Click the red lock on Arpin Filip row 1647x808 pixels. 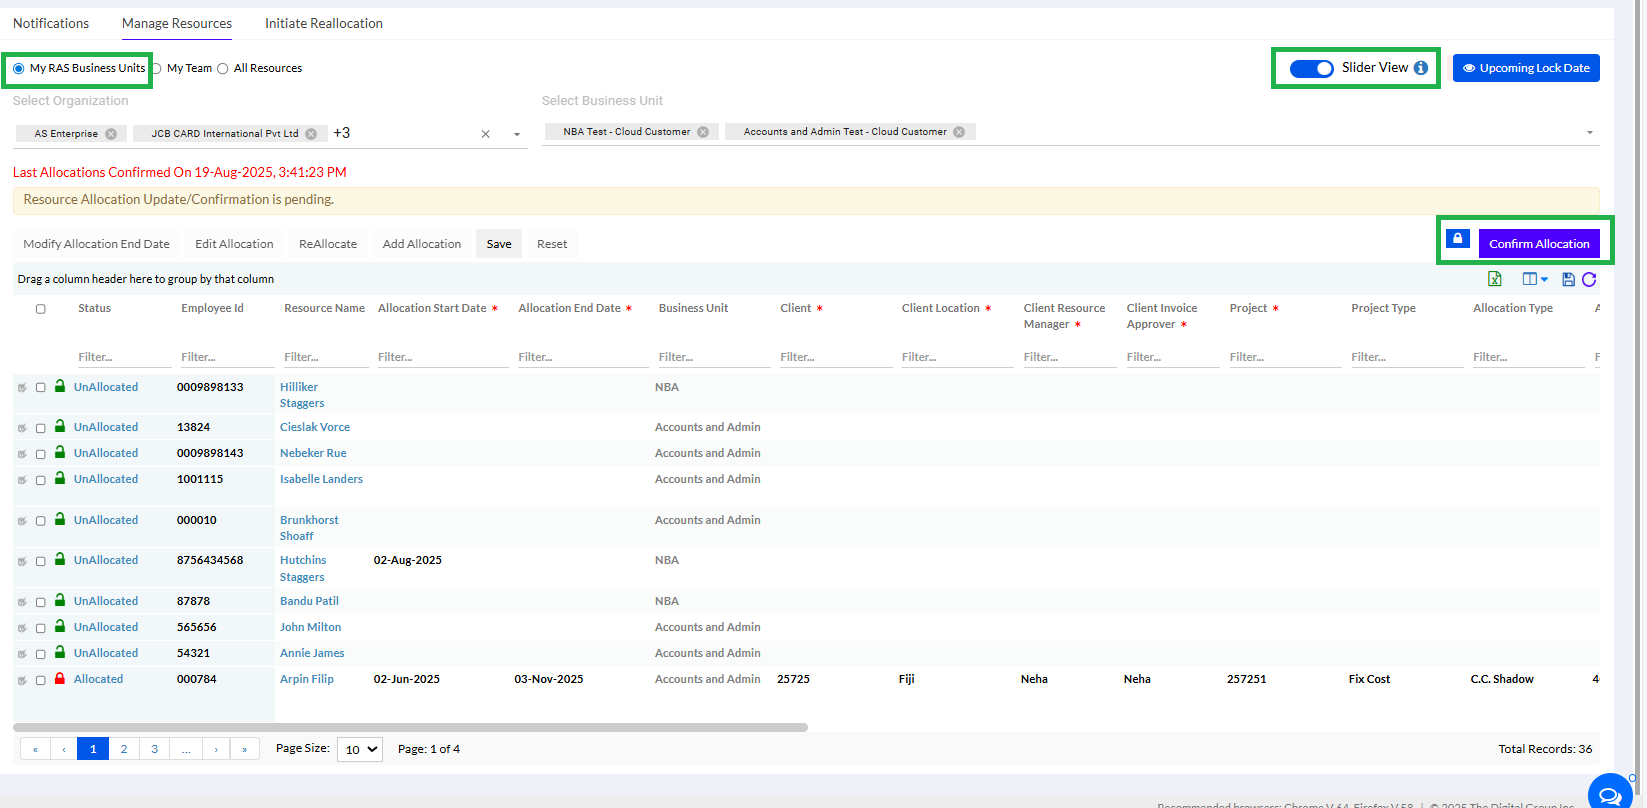pyautogui.click(x=60, y=679)
